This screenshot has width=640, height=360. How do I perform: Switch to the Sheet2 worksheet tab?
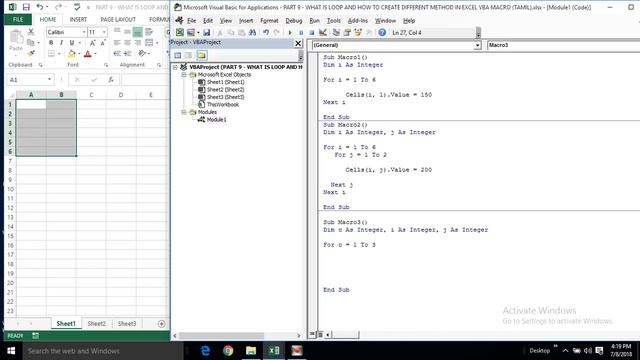(x=97, y=323)
